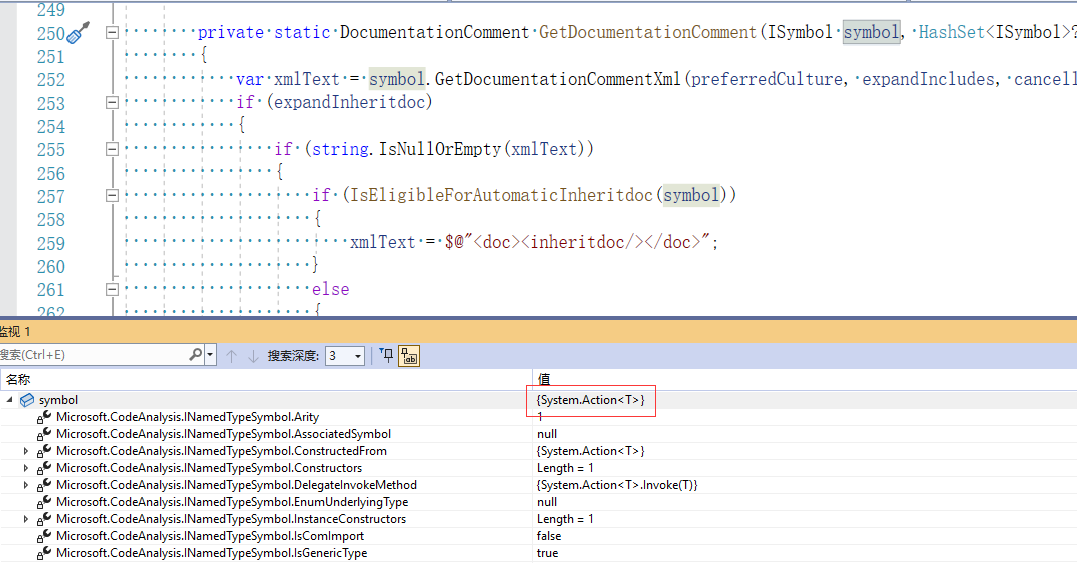Viewport: 1077px width, 563px height.
Task: Click the 值 column header
Action: [x=544, y=380]
